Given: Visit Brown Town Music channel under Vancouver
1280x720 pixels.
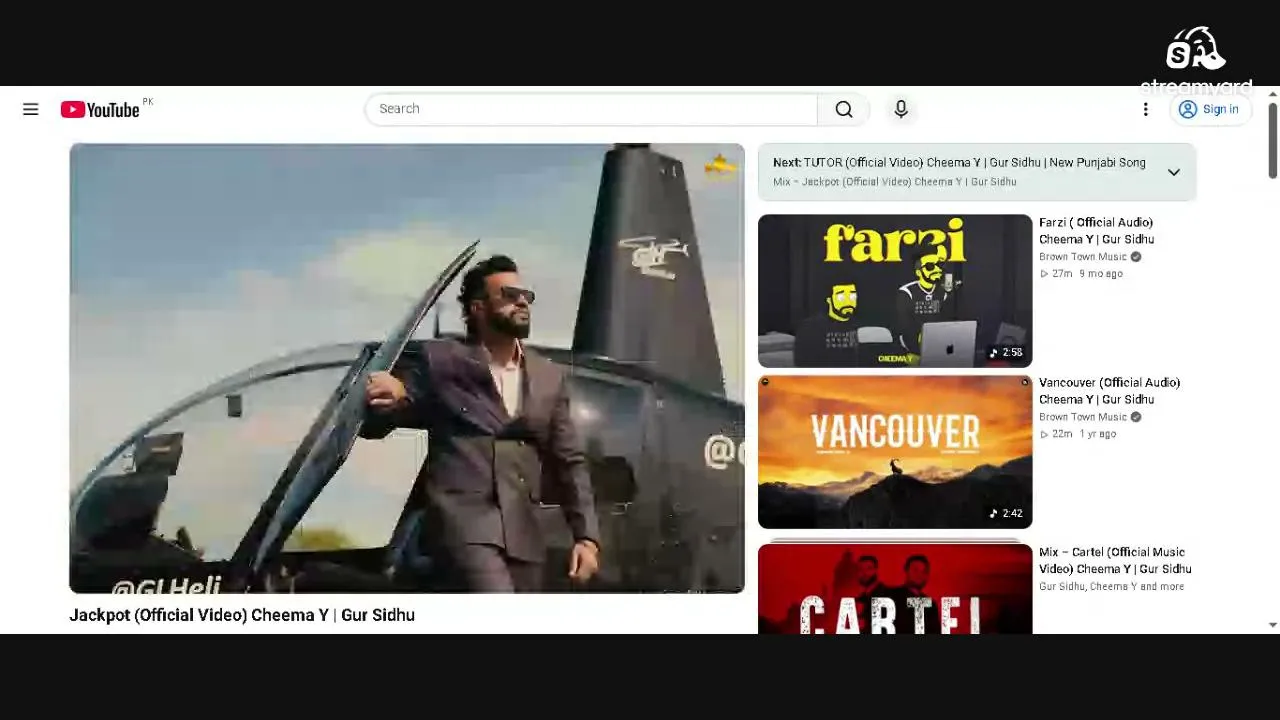Looking at the screenshot, I should (1083, 417).
